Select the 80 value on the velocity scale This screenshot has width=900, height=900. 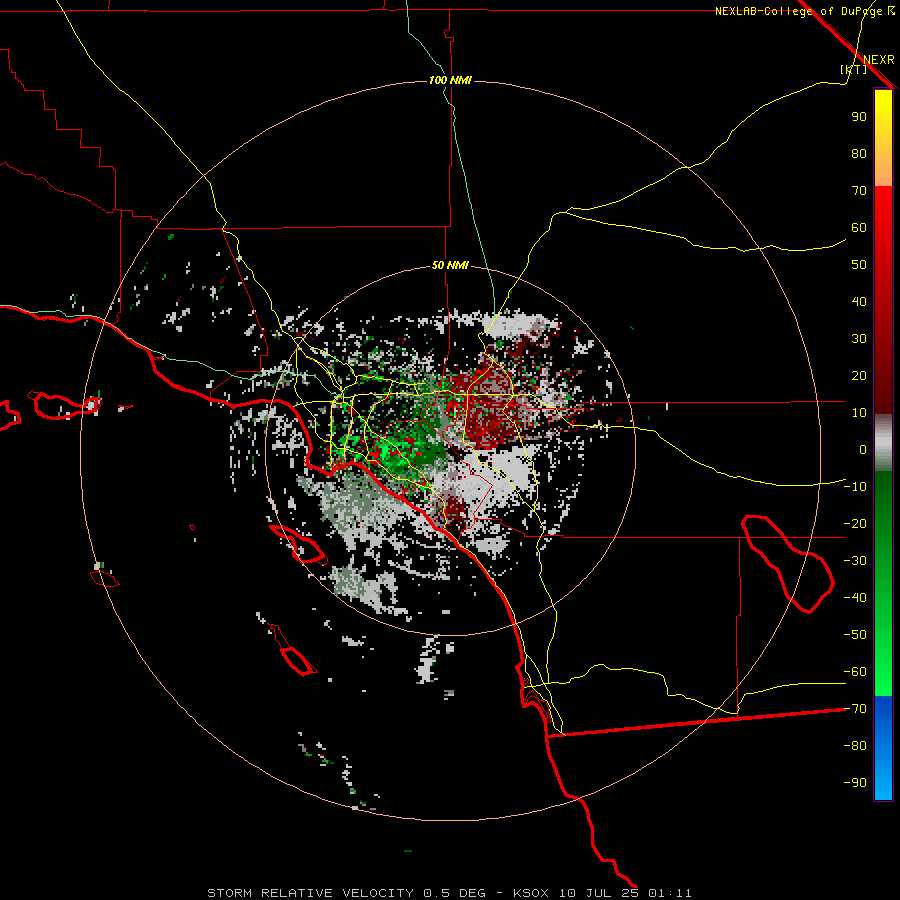(x=859, y=153)
